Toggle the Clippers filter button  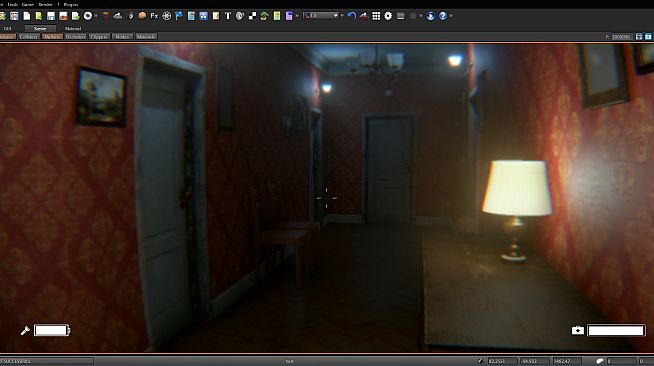point(99,37)
